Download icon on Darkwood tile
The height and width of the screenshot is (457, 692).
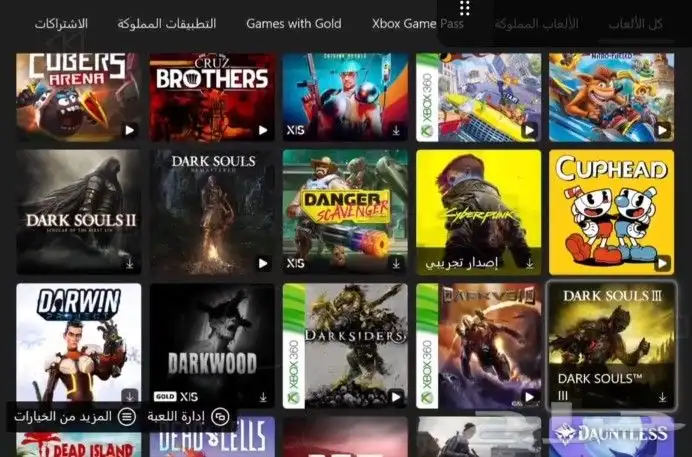pyautogui.click(x=263, y=397)
